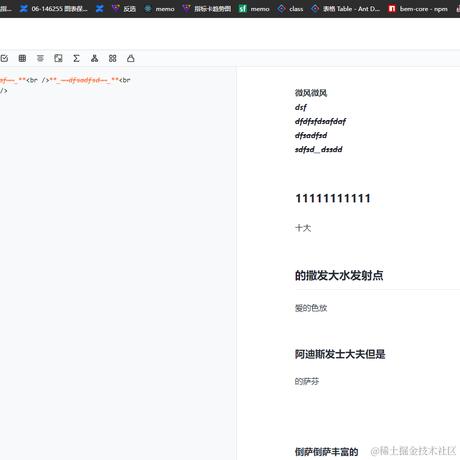The height and width of the screenshot is (460, 460).
Task: Click the 十大 paragraph in preview
Action: click(303, 228)
